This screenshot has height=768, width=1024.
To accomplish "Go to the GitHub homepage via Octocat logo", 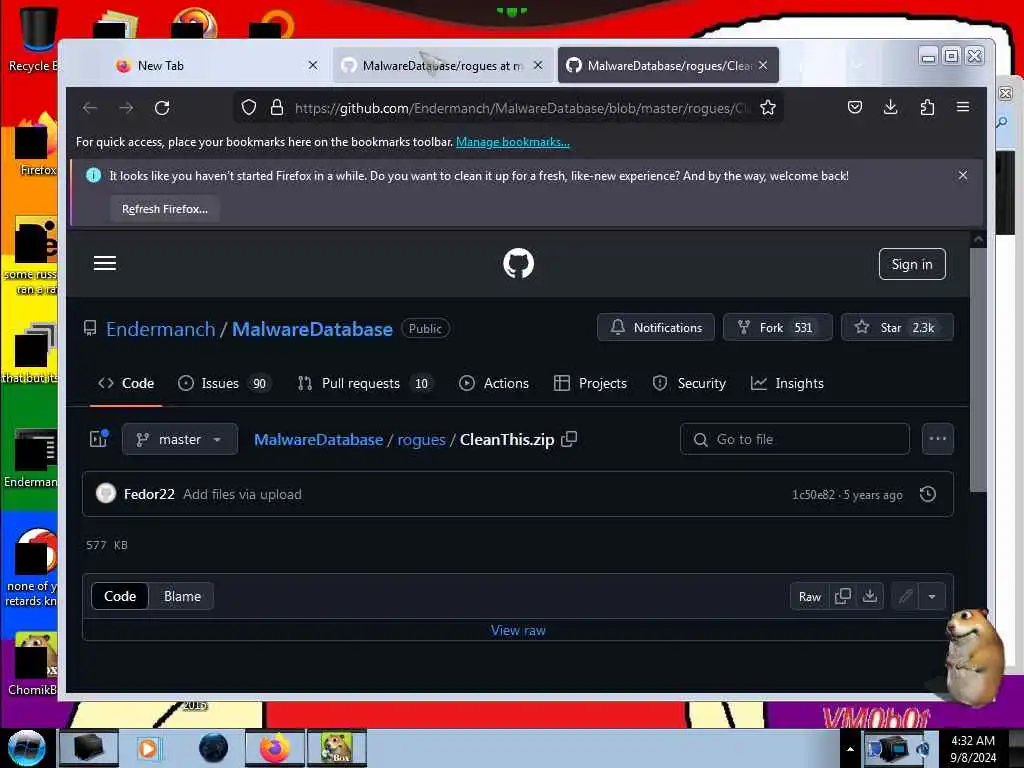I will [519, 263].
